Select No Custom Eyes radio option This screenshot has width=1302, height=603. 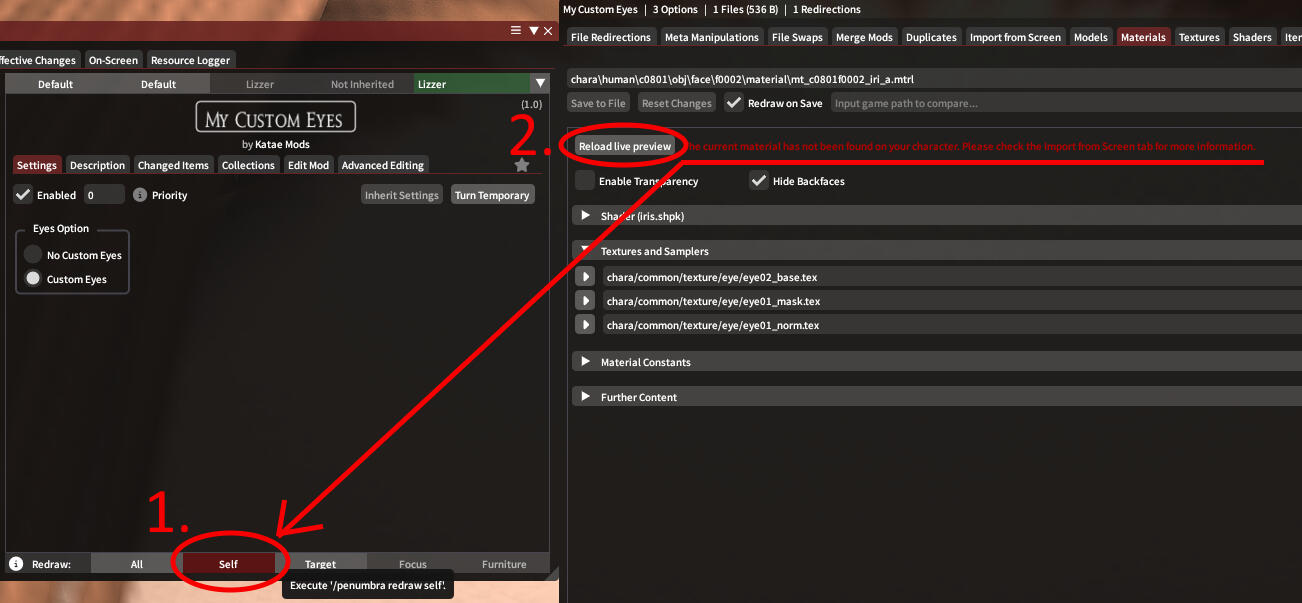pos(34,255)
